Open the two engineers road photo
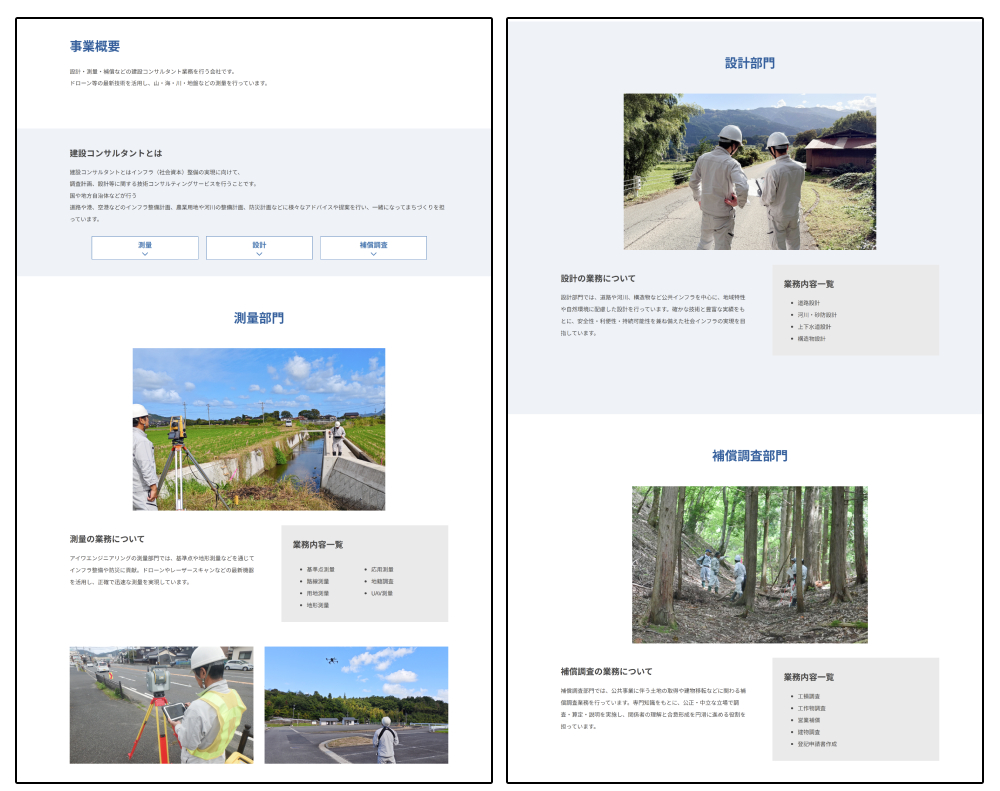Image resolution: width=1000 pixels, height=791 pixels. tap(749, 171)
